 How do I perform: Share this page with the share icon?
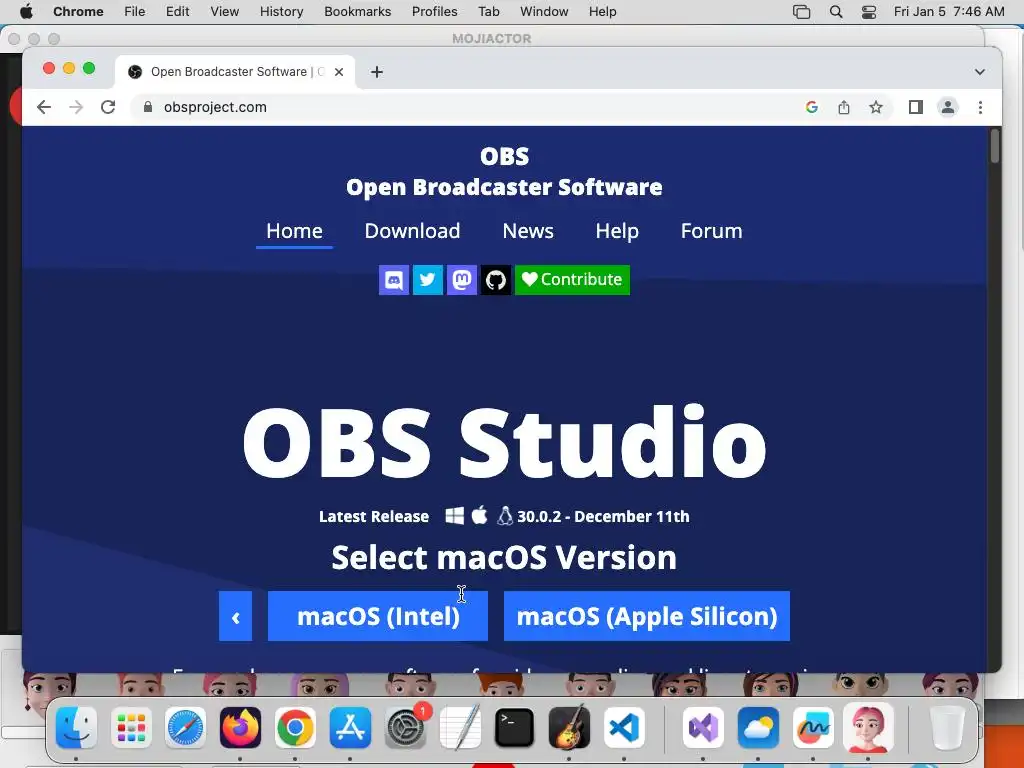pyautogui.click(x=844, y=107)
